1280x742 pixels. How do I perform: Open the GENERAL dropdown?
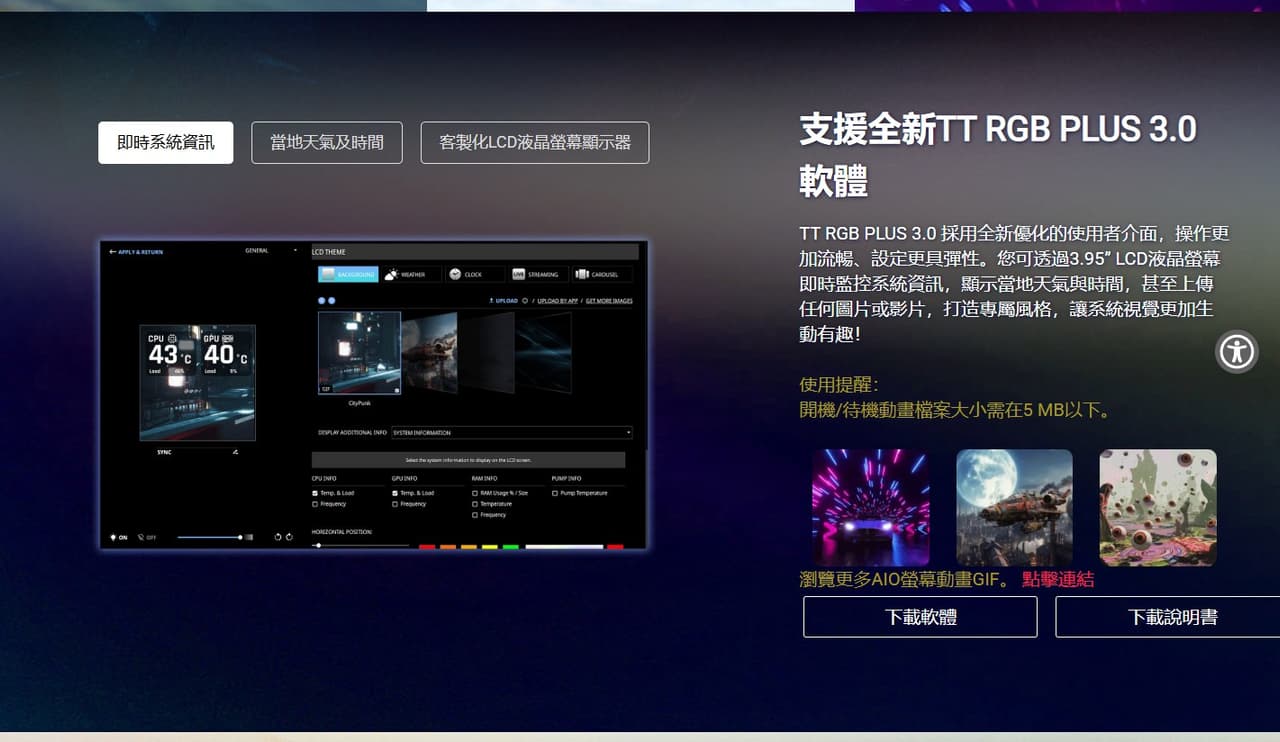[271, 250]
